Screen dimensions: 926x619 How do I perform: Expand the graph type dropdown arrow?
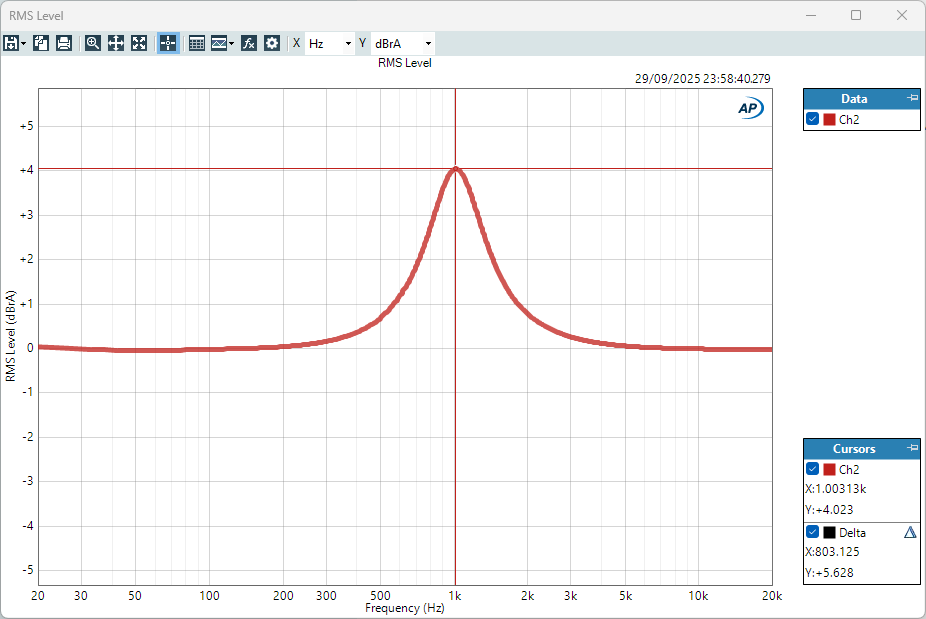[232, 43]
